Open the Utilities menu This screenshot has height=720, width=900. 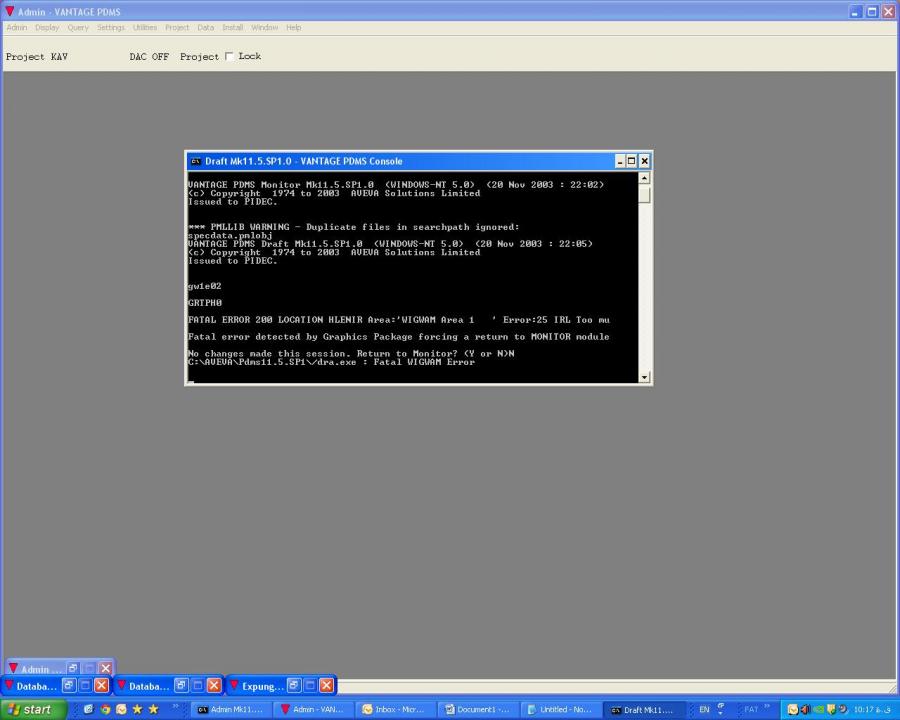pos(145,28)
